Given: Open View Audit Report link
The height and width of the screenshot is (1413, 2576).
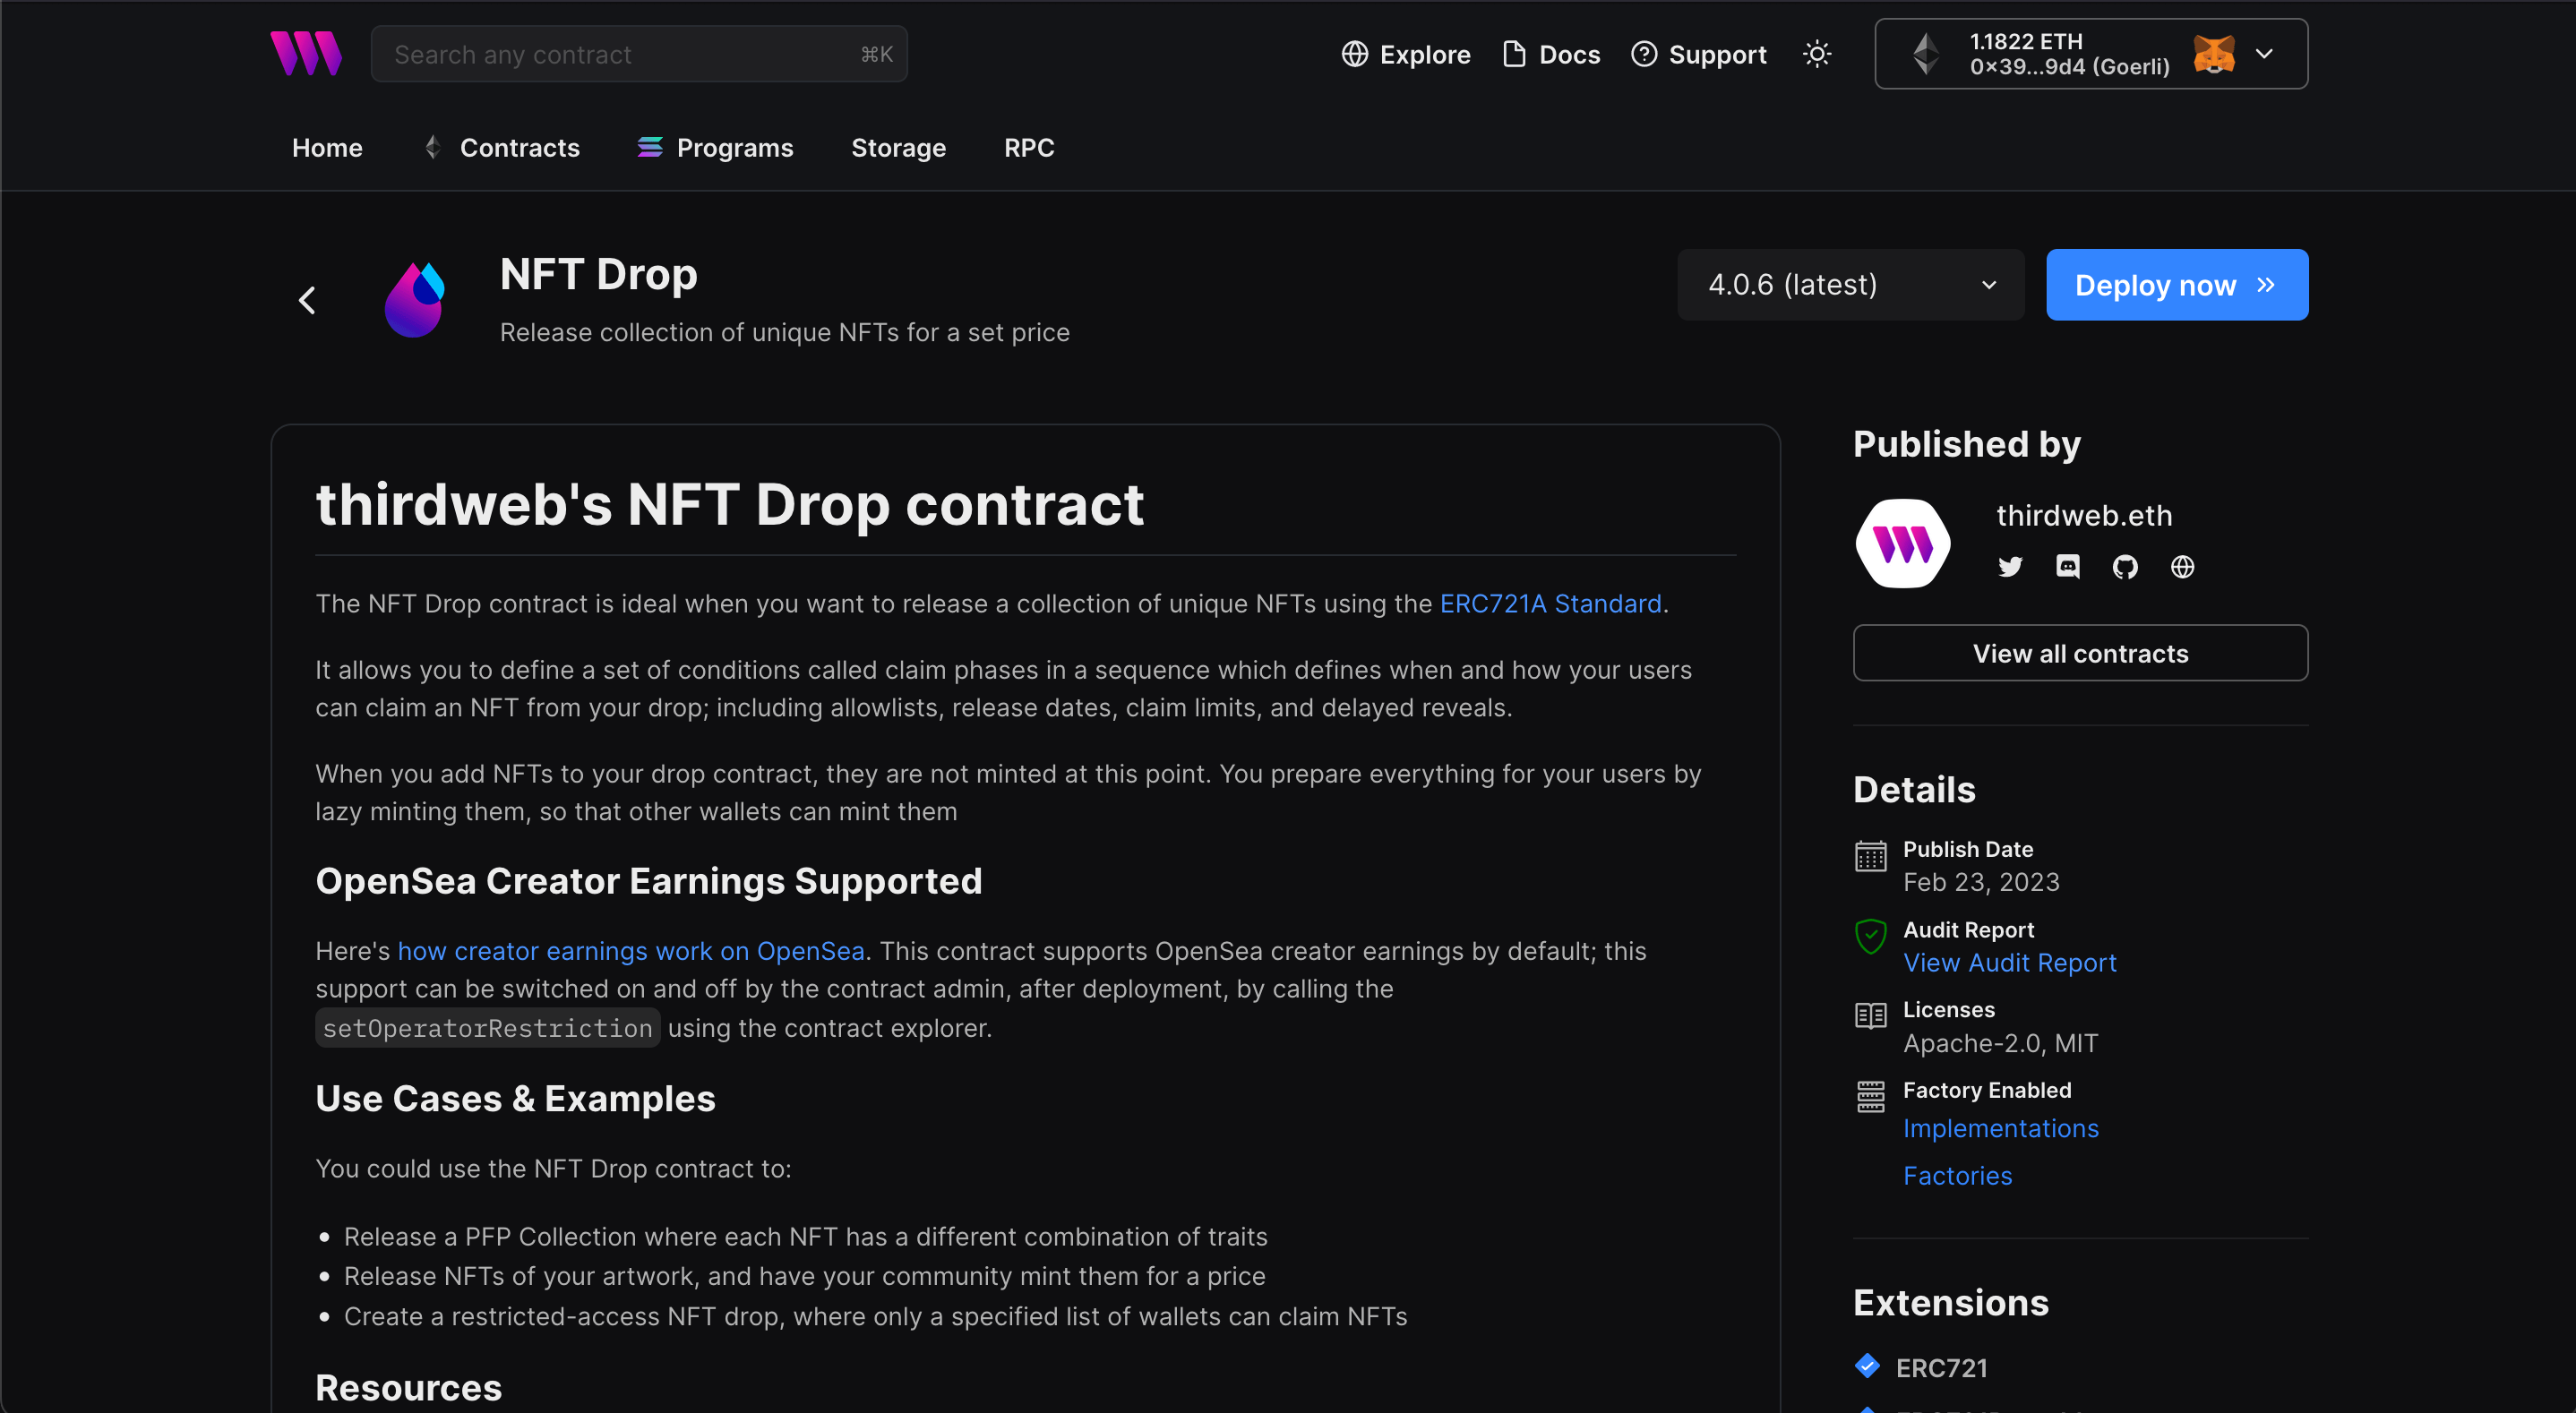Looking at the screenshot, I should pos(2010,963).
